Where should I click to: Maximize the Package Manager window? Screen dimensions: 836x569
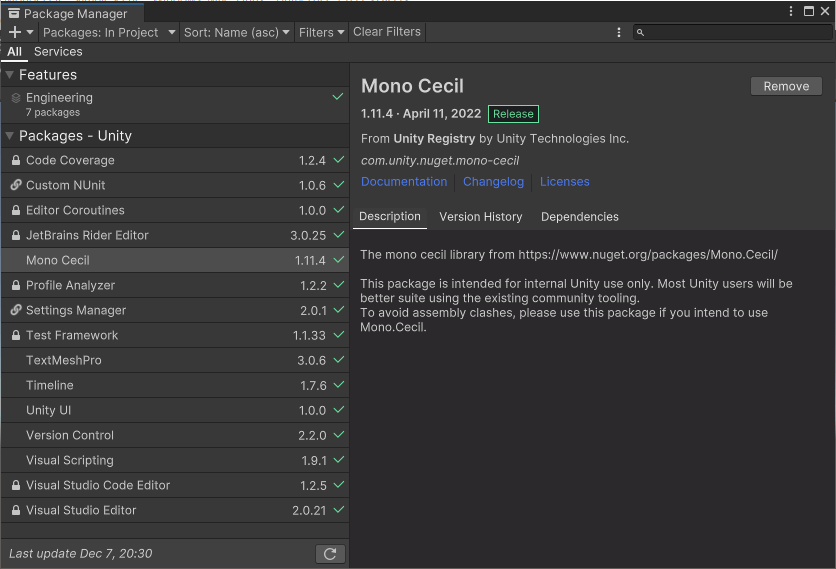809,11
